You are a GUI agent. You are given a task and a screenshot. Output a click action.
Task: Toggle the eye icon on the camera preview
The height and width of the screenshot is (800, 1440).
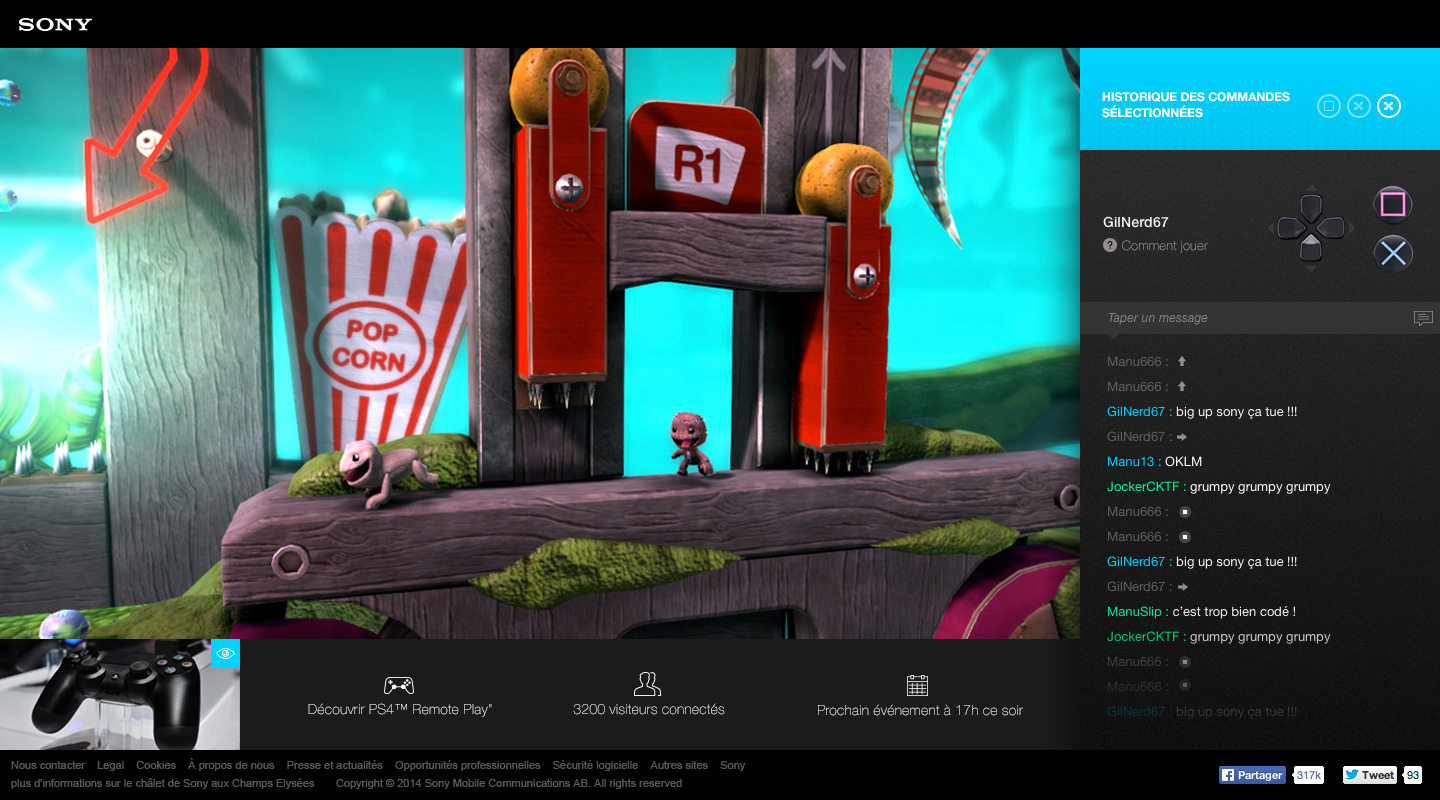(226, 654)
